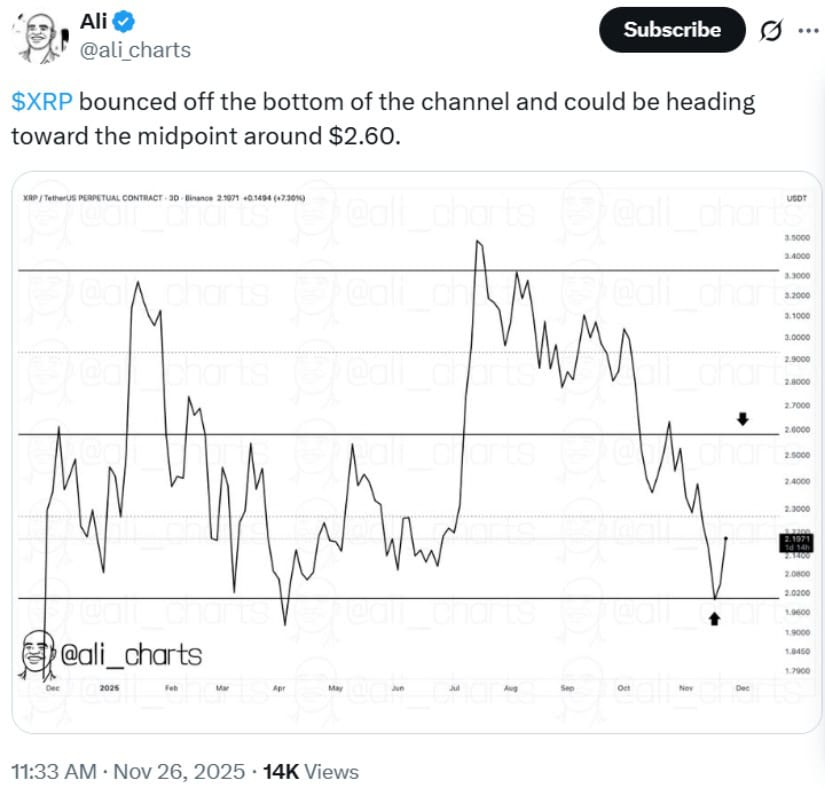The image size is (825, 788).
Task: Open the $XRP cashtag search
Action: tap(39, 101)
